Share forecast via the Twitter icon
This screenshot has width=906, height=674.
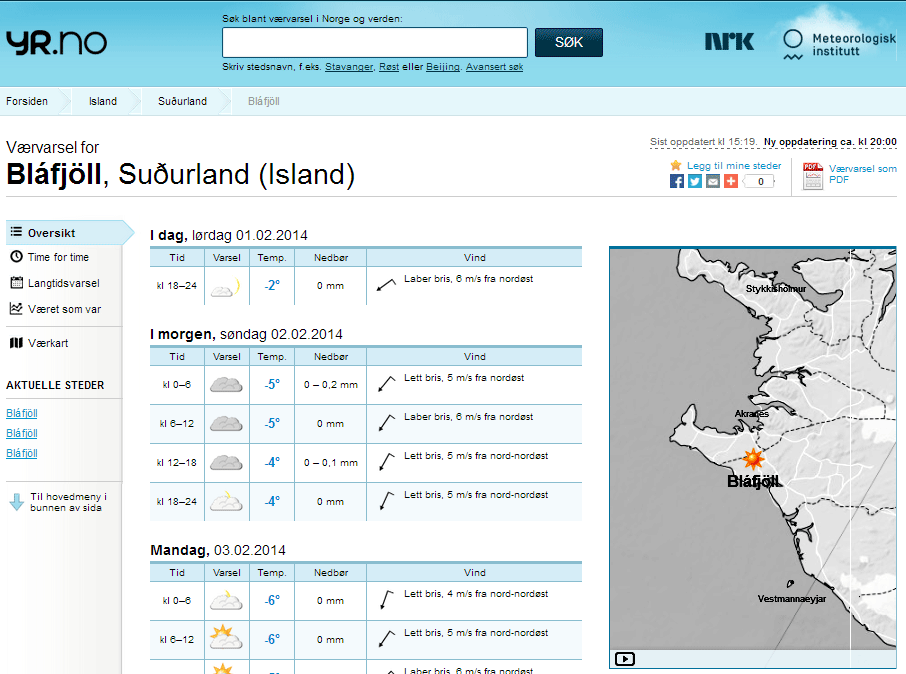pos(695,181)
